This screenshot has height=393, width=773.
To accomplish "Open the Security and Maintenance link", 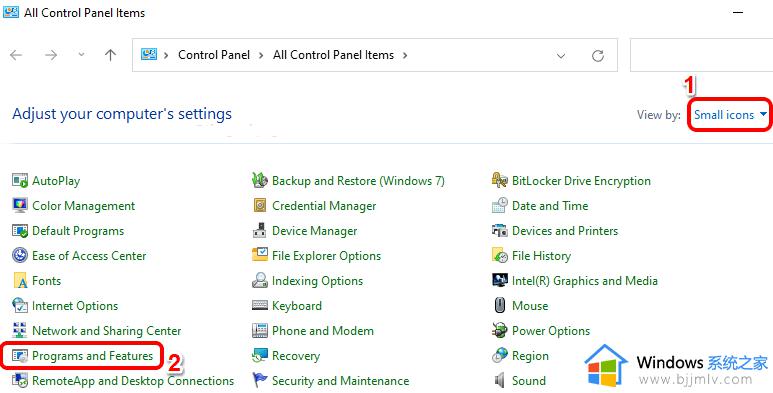I will tap(341, 381).
